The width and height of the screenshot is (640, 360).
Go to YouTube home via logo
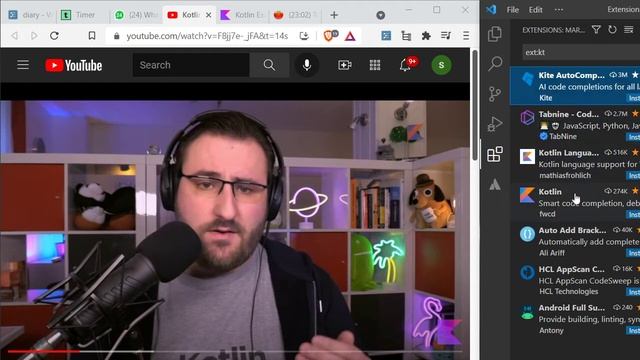tap(74, 65)
